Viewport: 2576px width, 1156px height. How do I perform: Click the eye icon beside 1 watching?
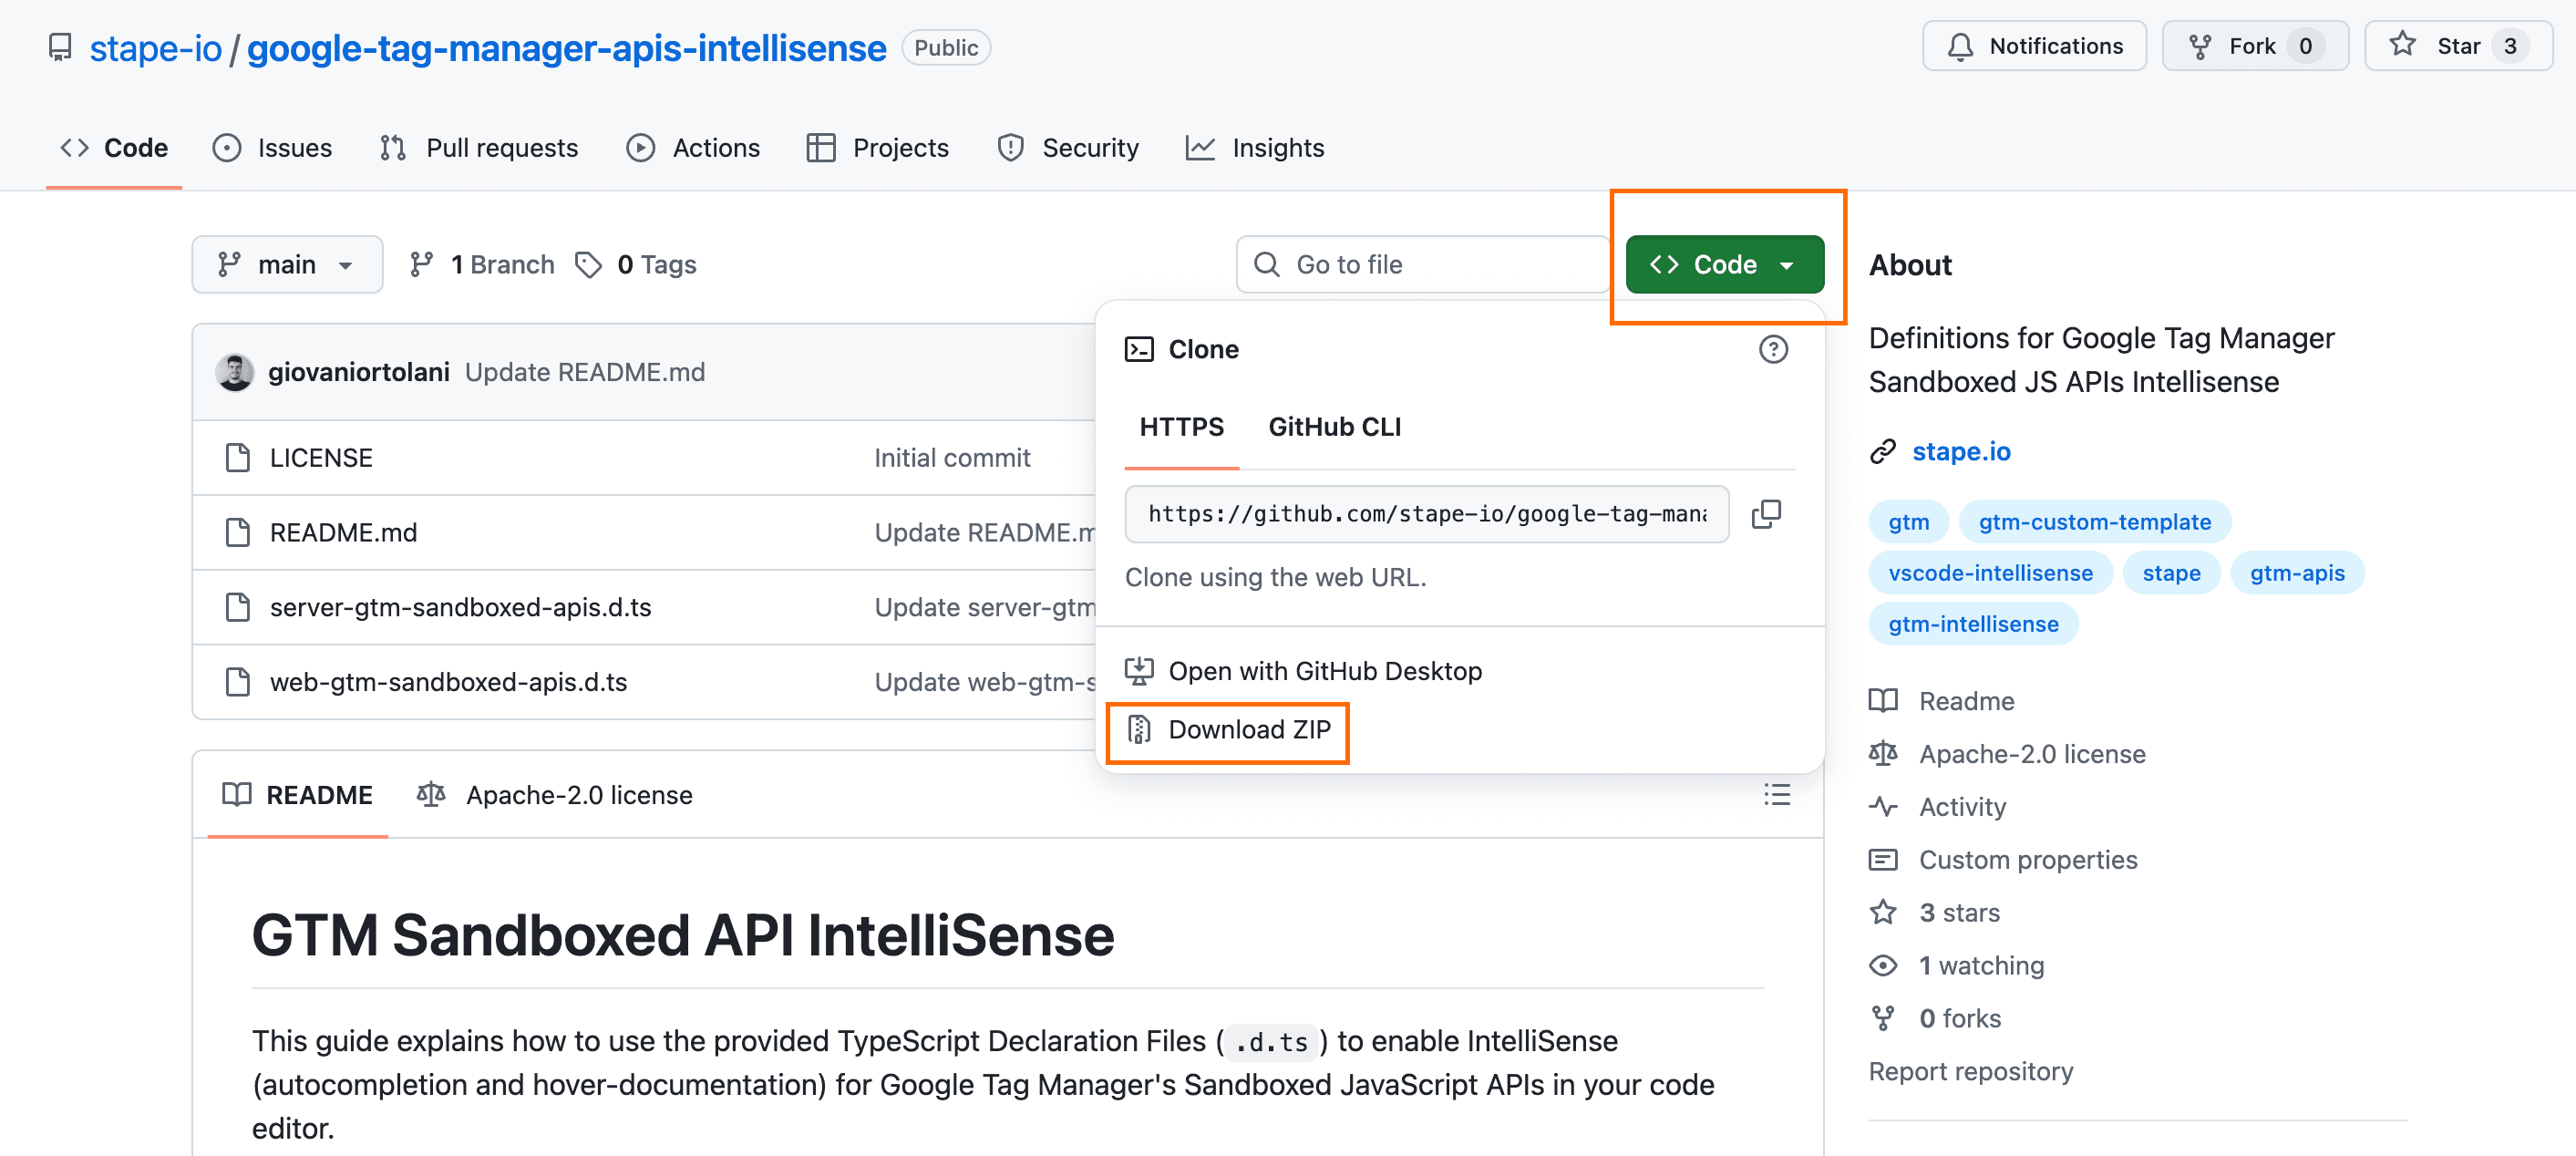[1883, 966]
